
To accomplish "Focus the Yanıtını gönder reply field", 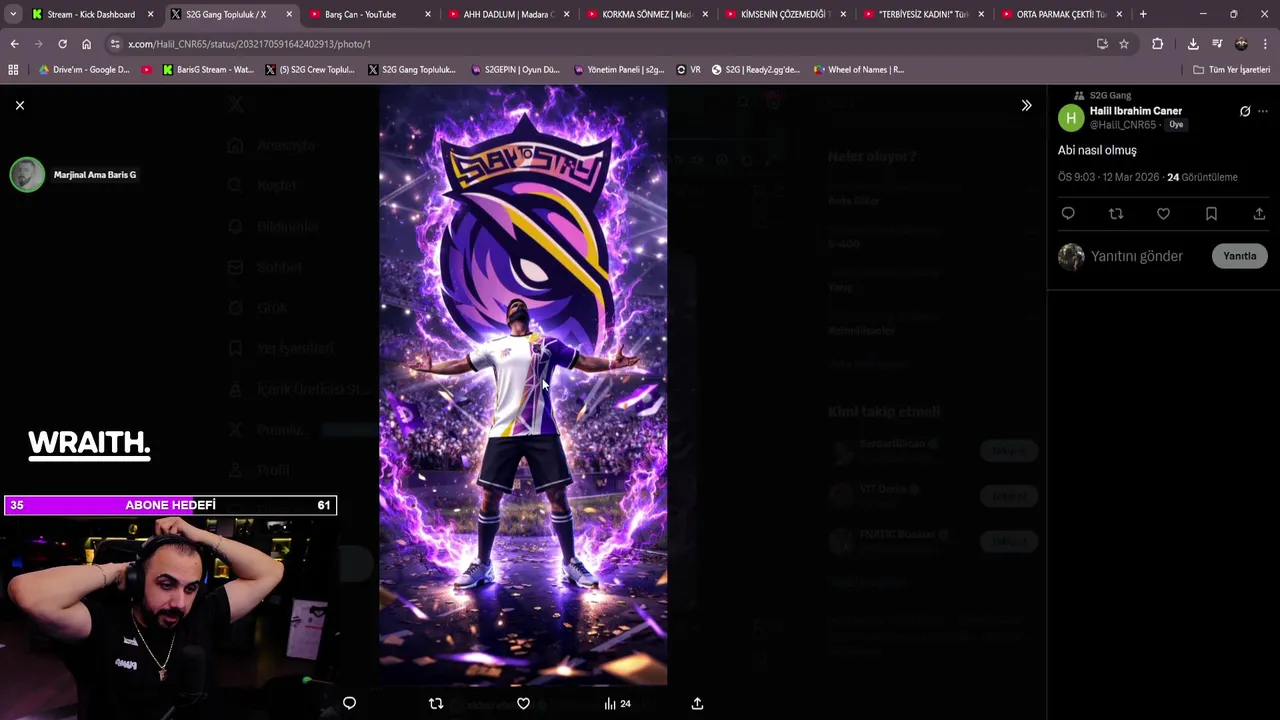I will pyautogui.click(x=1137, y=256).
